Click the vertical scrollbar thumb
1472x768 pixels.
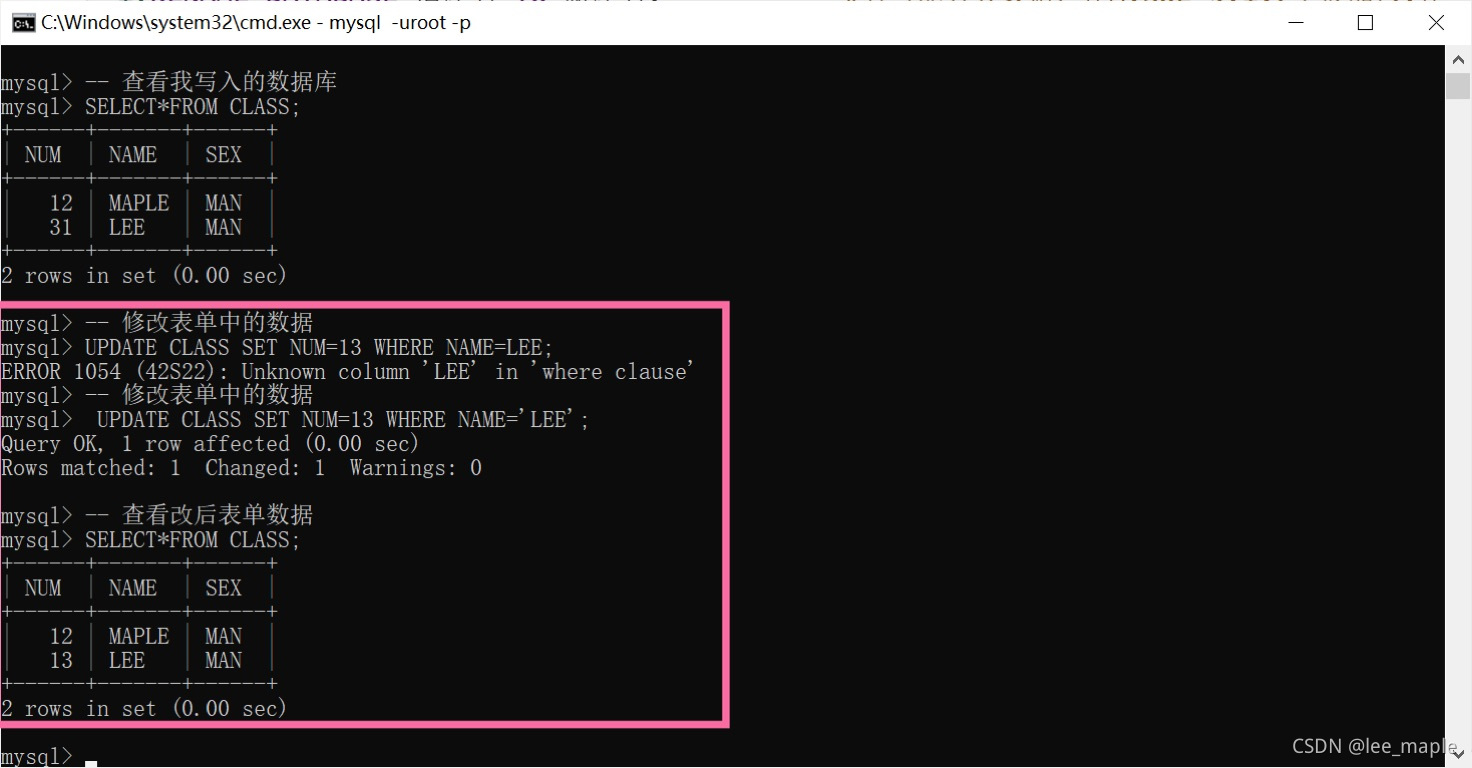click(1457, 86)
